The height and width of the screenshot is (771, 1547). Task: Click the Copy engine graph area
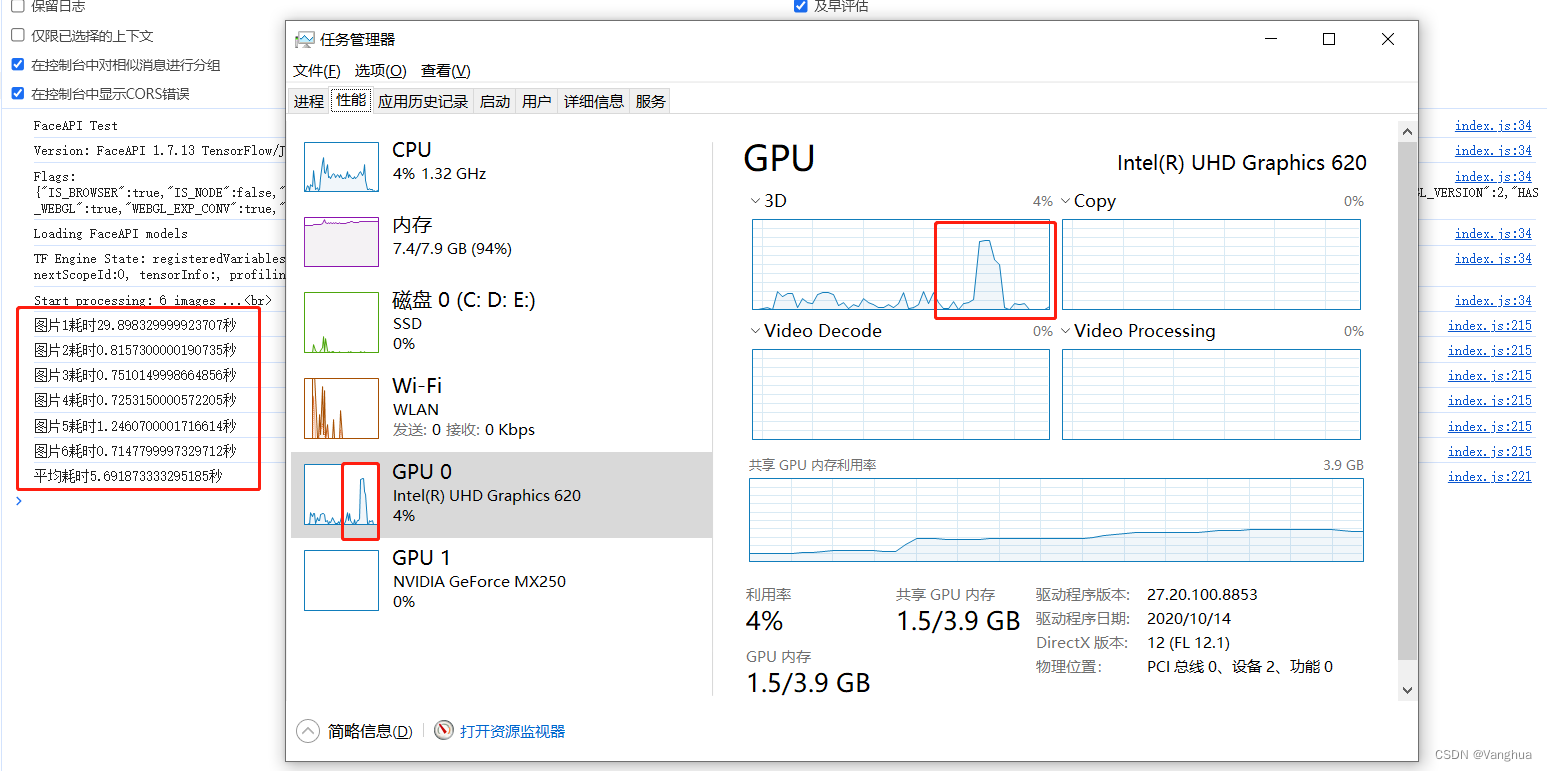pos(1211,264)
